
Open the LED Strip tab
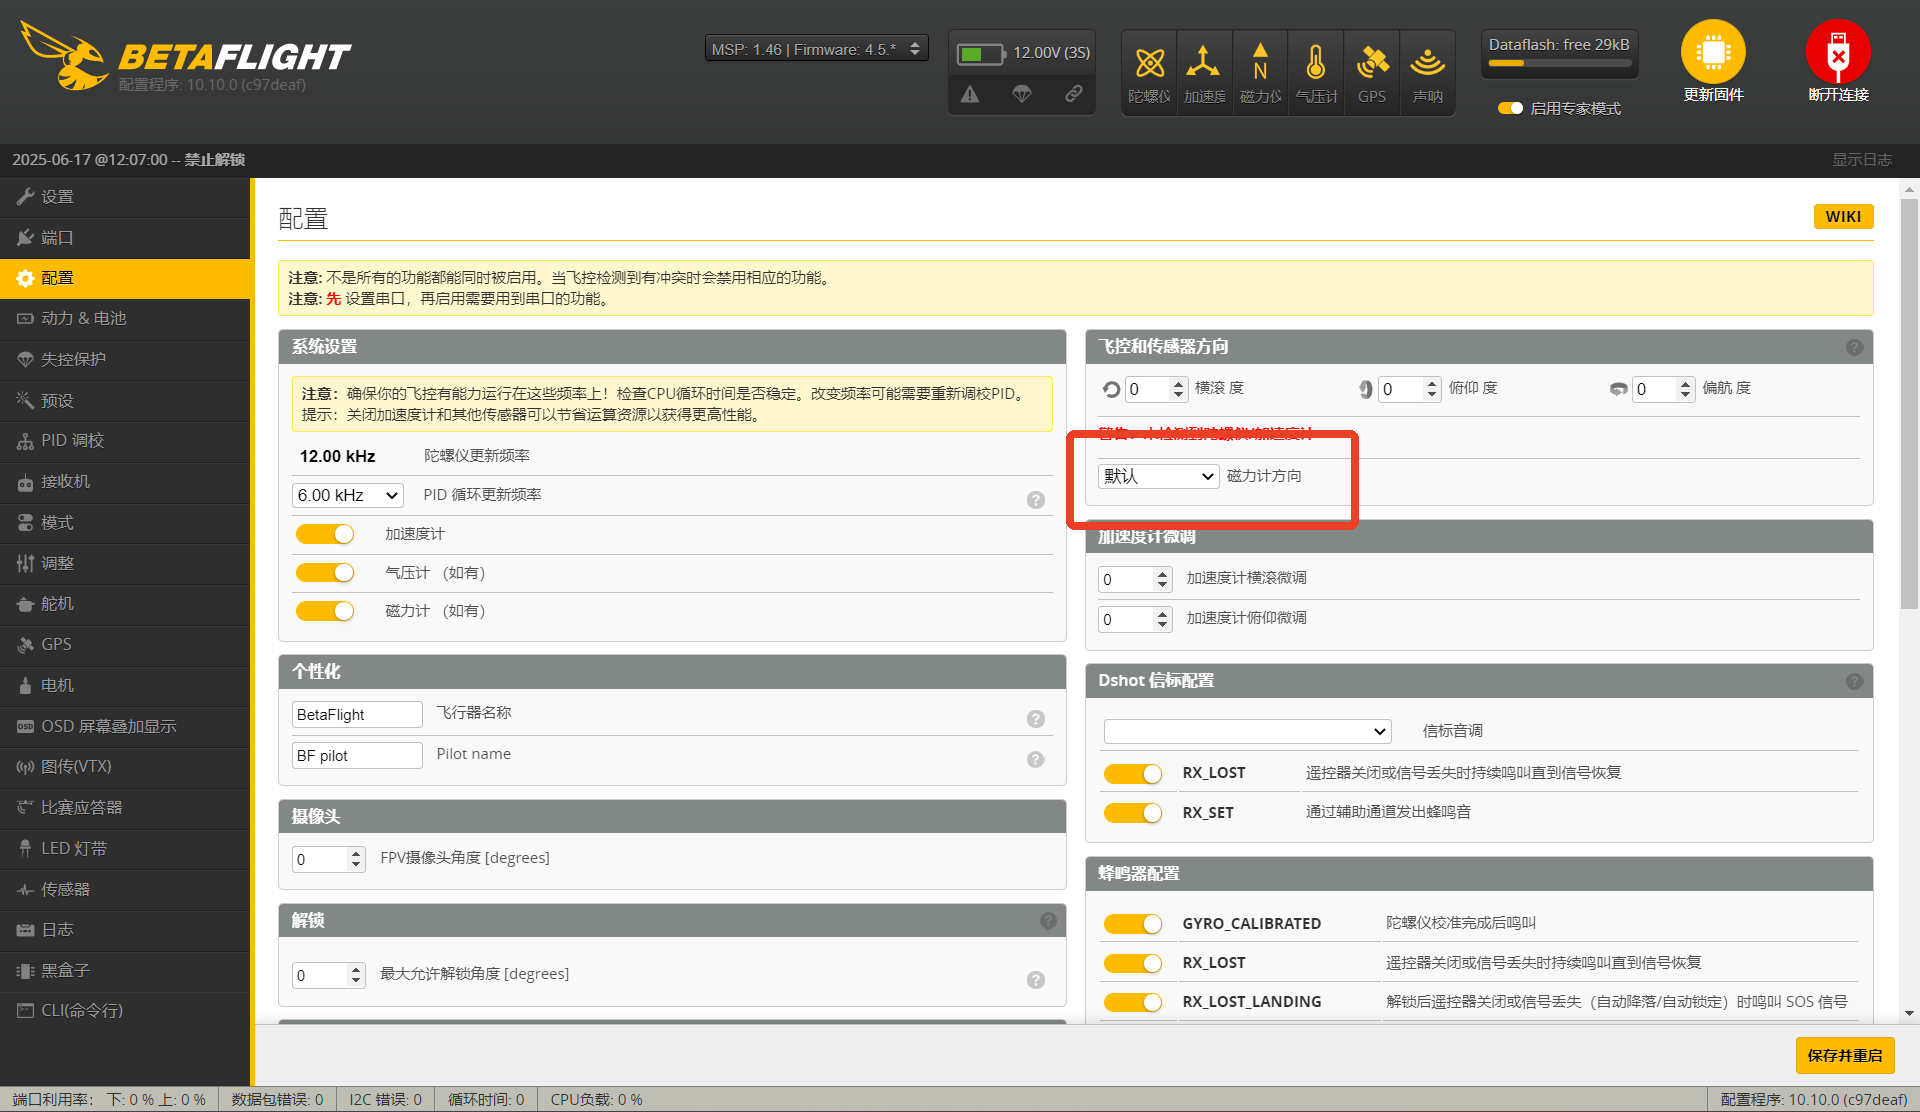pyautogui.click(x=125, y=848)
